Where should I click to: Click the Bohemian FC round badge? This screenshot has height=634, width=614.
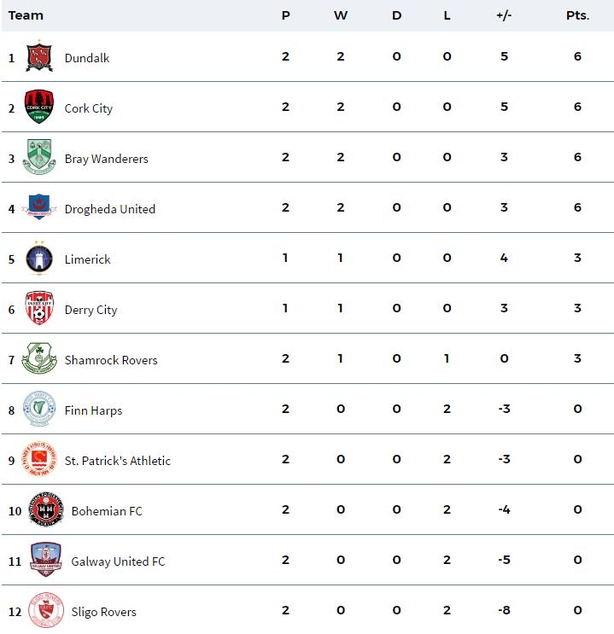coord(46,509)
